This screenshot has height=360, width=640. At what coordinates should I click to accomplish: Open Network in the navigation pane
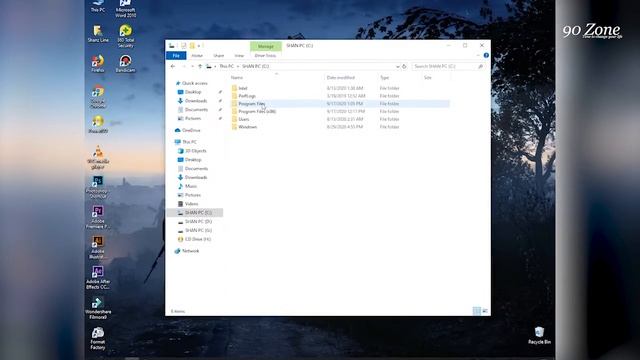click(190, 251)
